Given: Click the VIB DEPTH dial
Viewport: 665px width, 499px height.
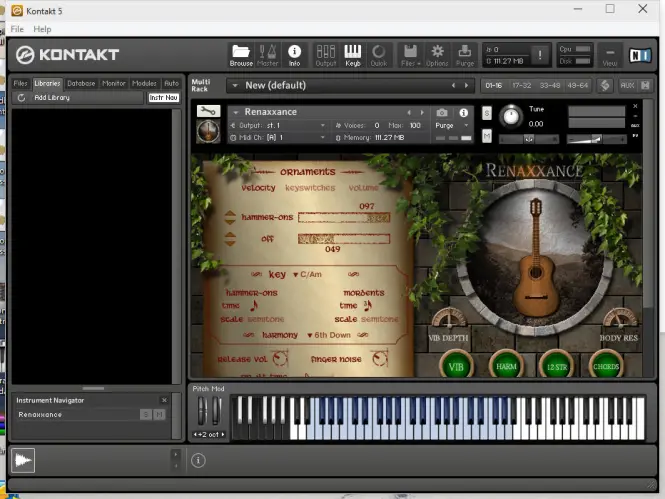Looking at the screenshot, I should (x=449, y=319).
